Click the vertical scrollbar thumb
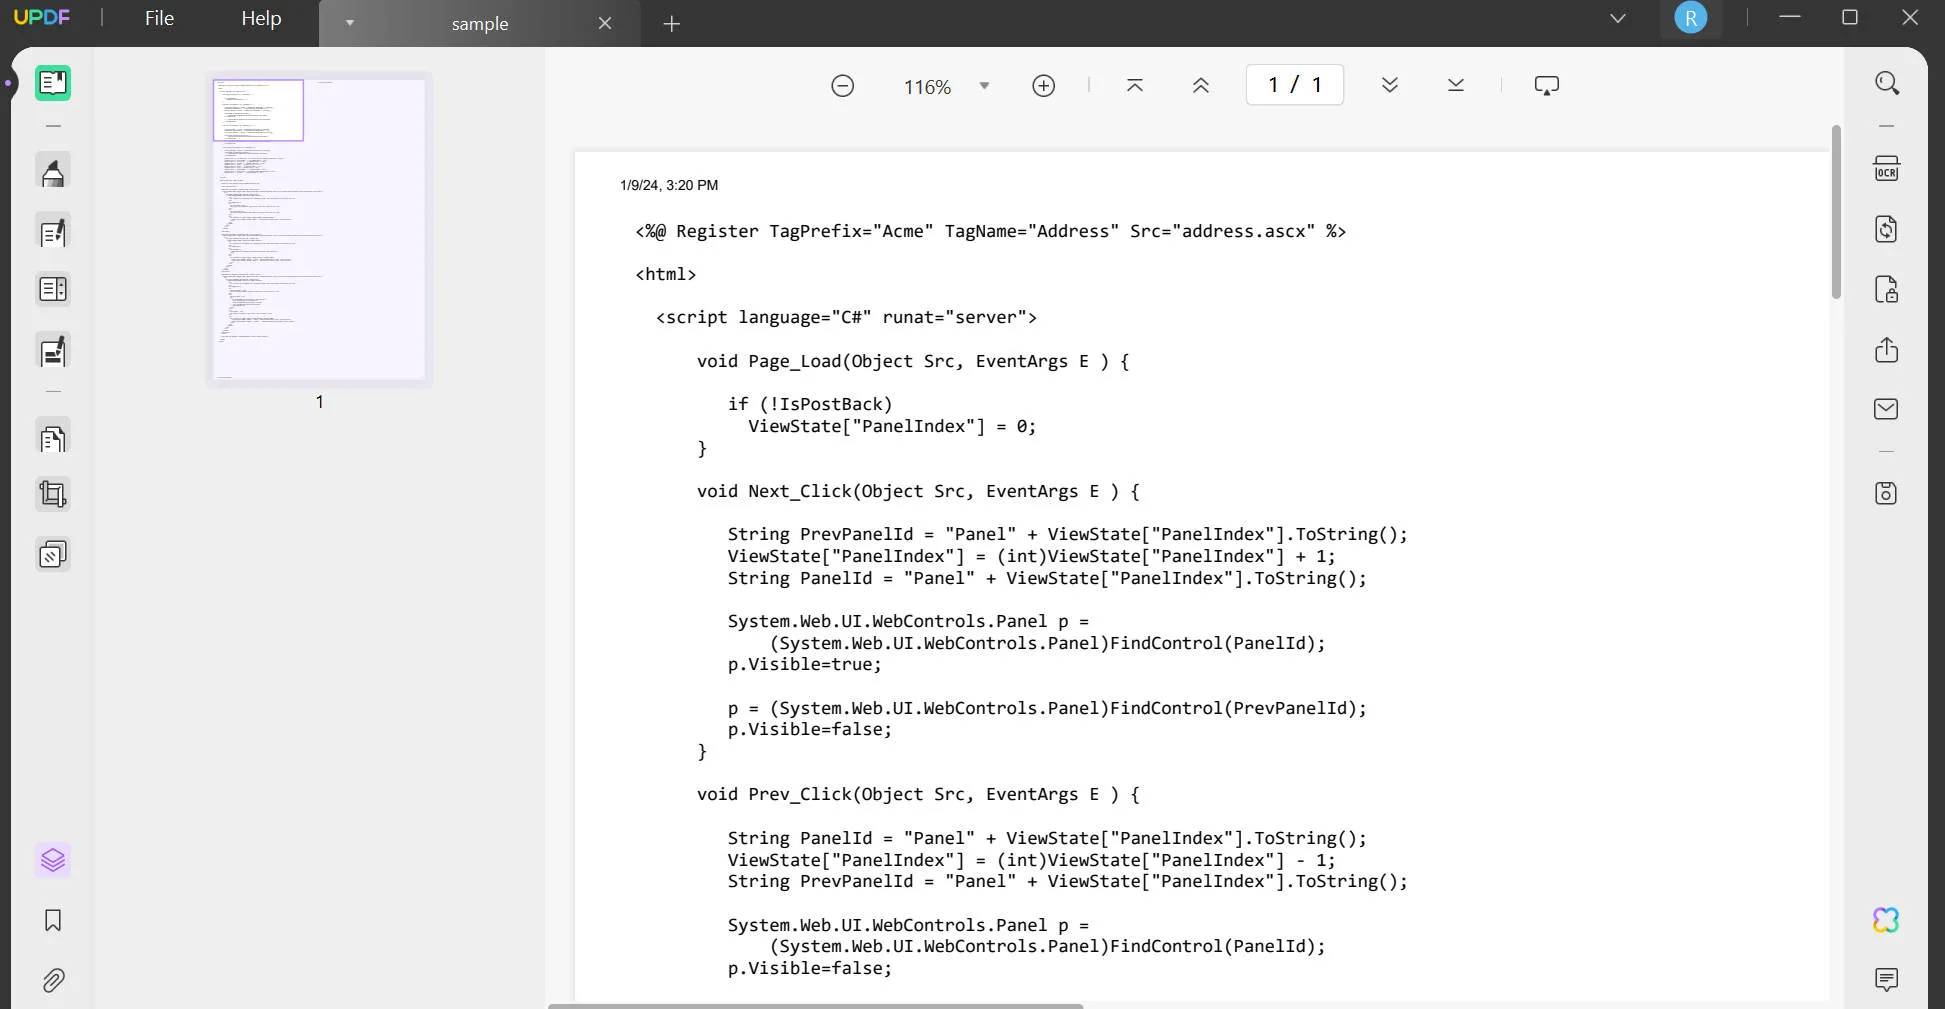The height and width of the screenshot is (1009, 1945). (1836, 211)
